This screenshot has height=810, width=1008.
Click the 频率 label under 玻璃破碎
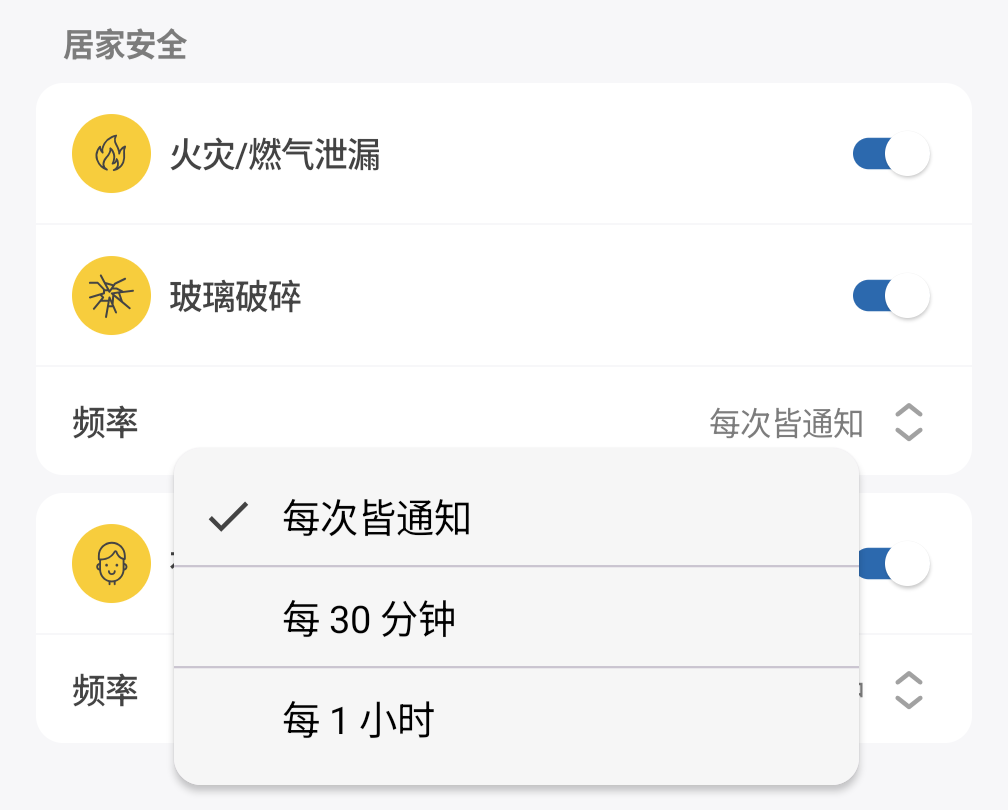pyautogui.click(x=105, y=423)
